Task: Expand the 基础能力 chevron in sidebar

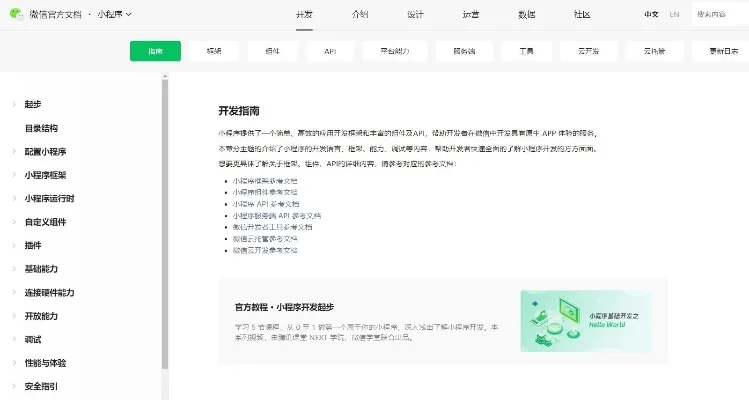Action: tap(14, 268)
